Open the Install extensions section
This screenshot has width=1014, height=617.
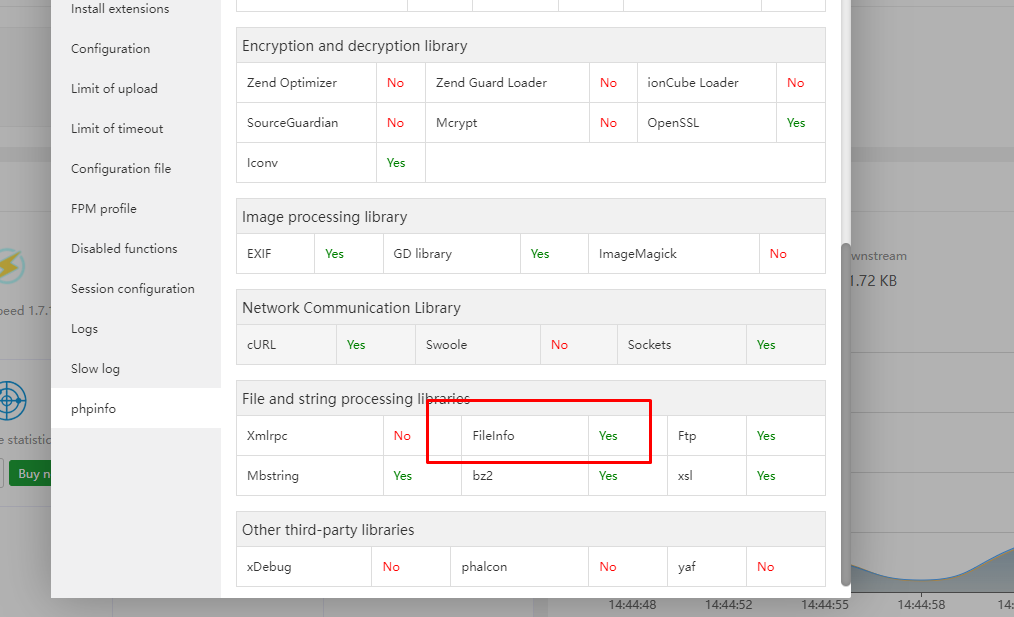pyautogui.click(x=120, y=9)
